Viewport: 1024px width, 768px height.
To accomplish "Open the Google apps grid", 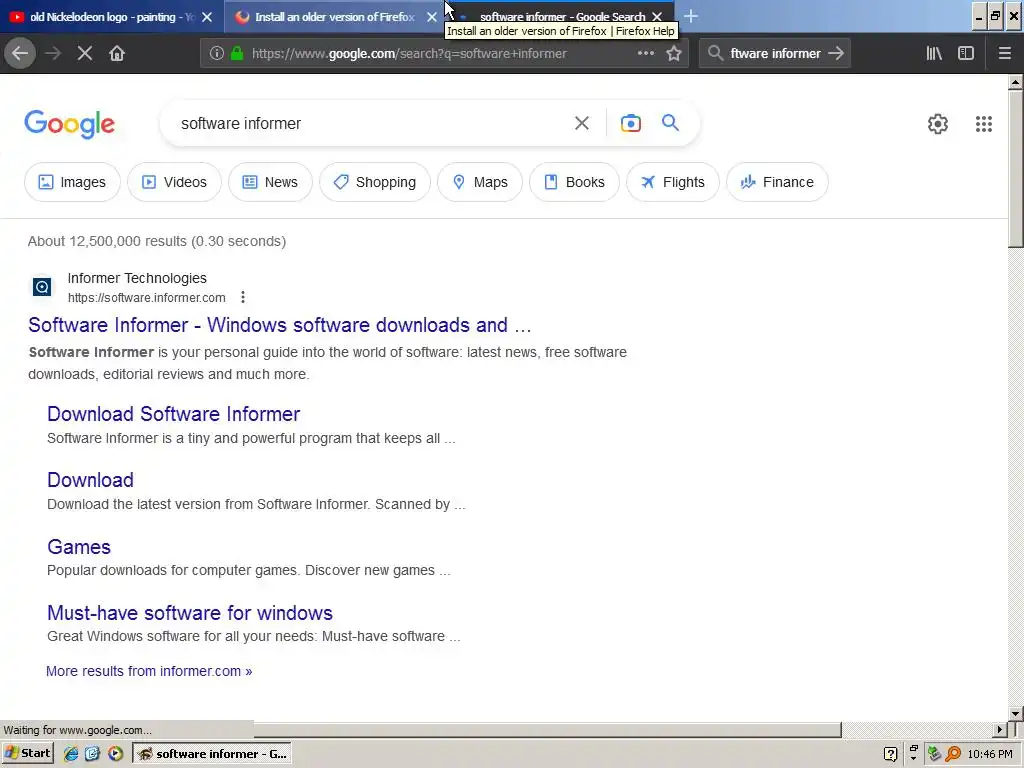I will pos(984,124).
